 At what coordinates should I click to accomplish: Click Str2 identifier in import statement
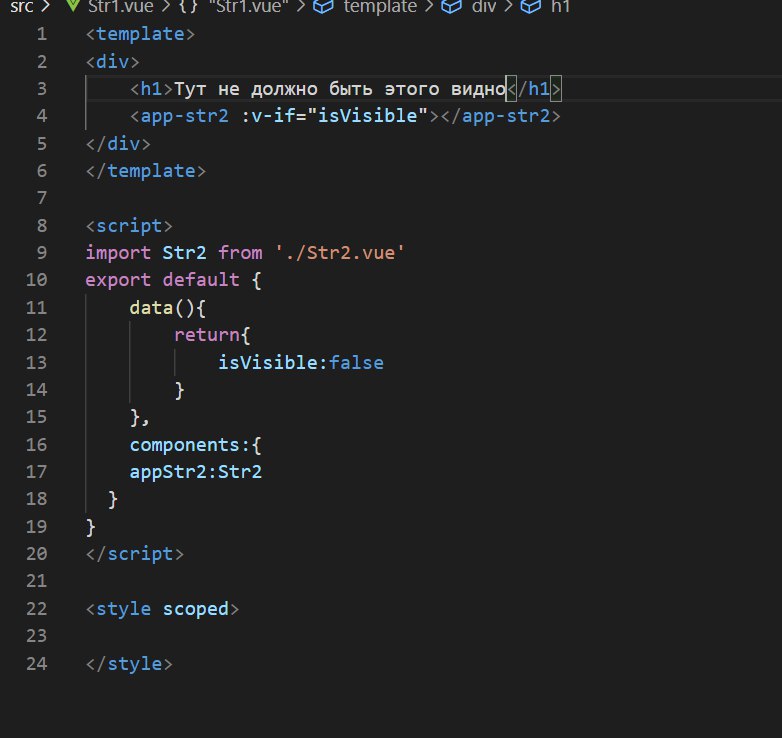click(x=185, y=253)
